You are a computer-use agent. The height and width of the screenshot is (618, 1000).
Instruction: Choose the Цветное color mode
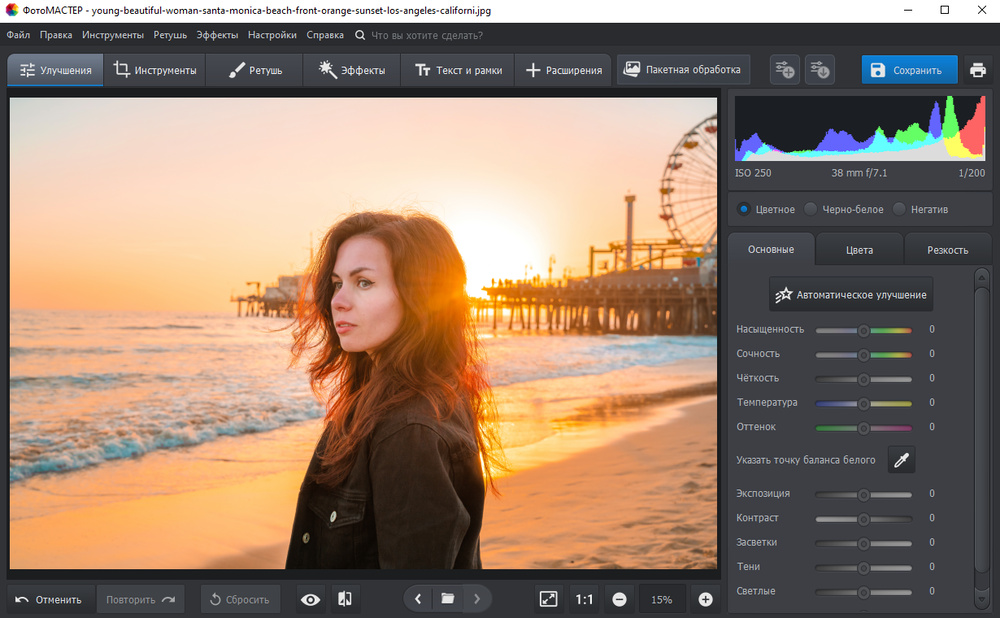click(x=743, y=209)
